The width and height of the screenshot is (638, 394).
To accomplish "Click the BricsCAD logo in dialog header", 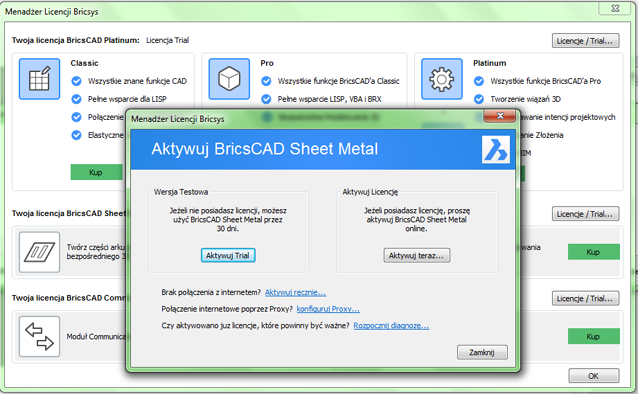I will (496, 149).
